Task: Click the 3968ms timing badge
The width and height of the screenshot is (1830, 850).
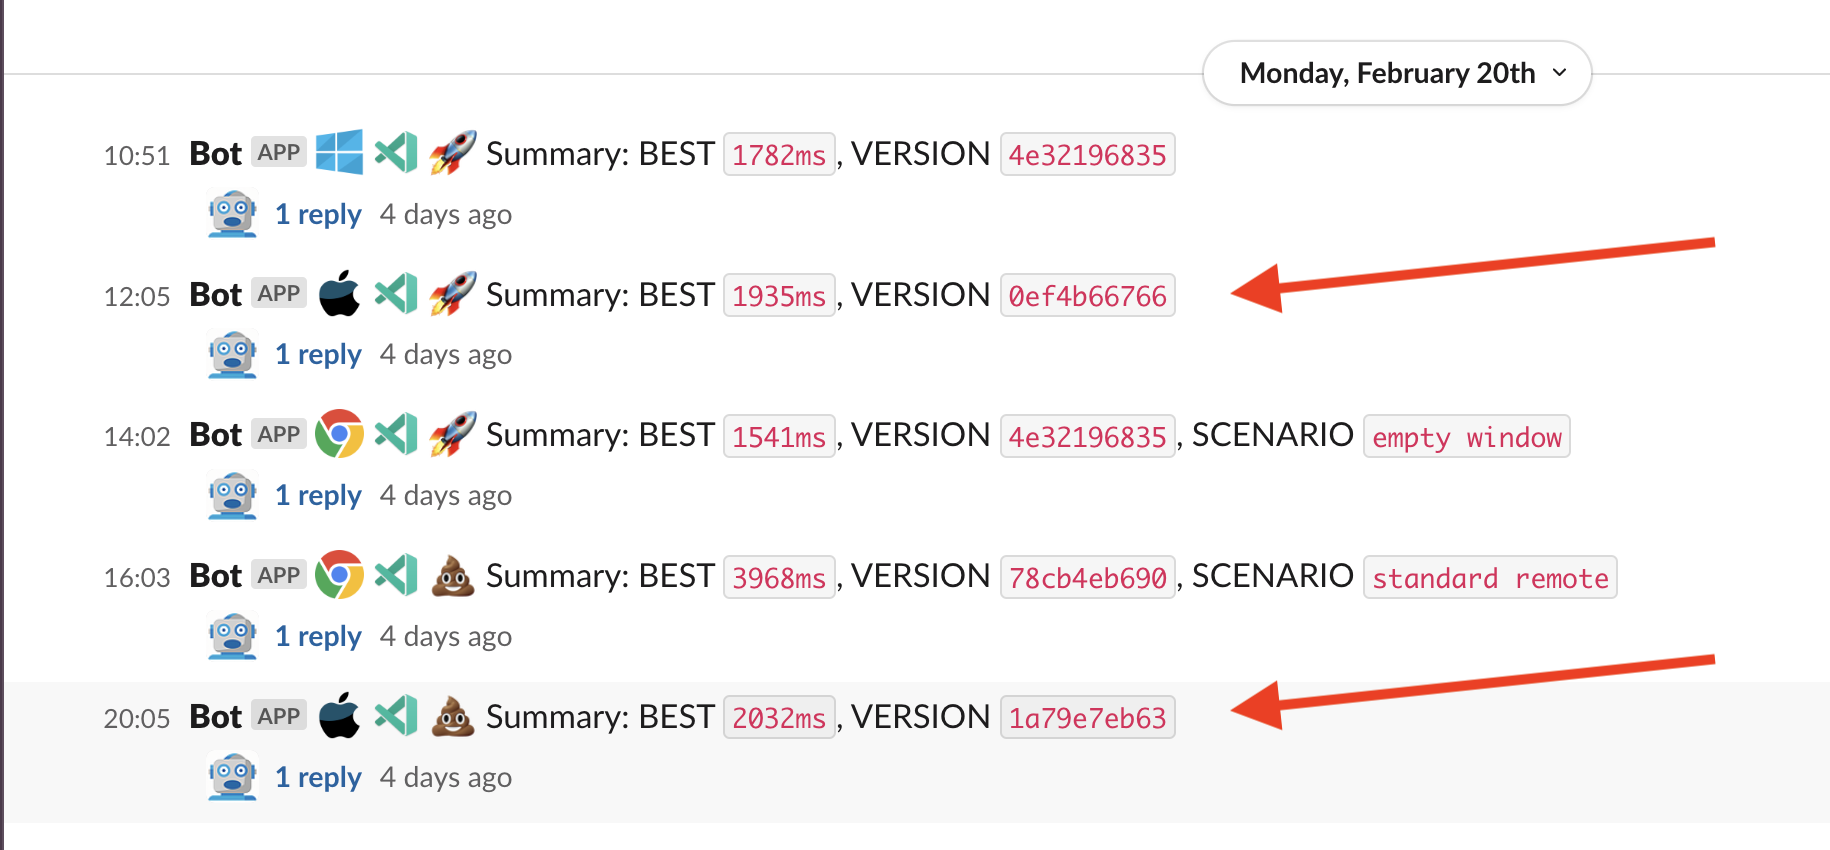Action: (779, 577)
